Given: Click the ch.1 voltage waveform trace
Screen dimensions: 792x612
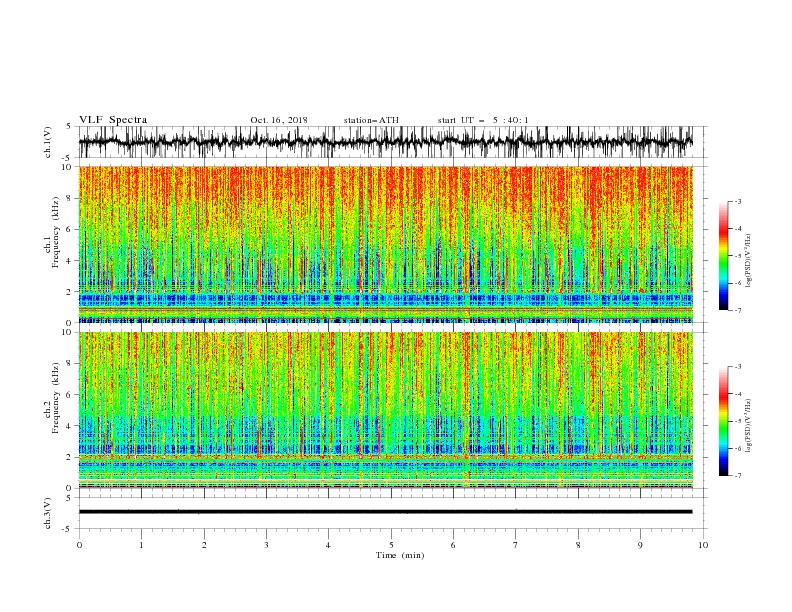Looking at the screenshot, I should pos(385,142).
